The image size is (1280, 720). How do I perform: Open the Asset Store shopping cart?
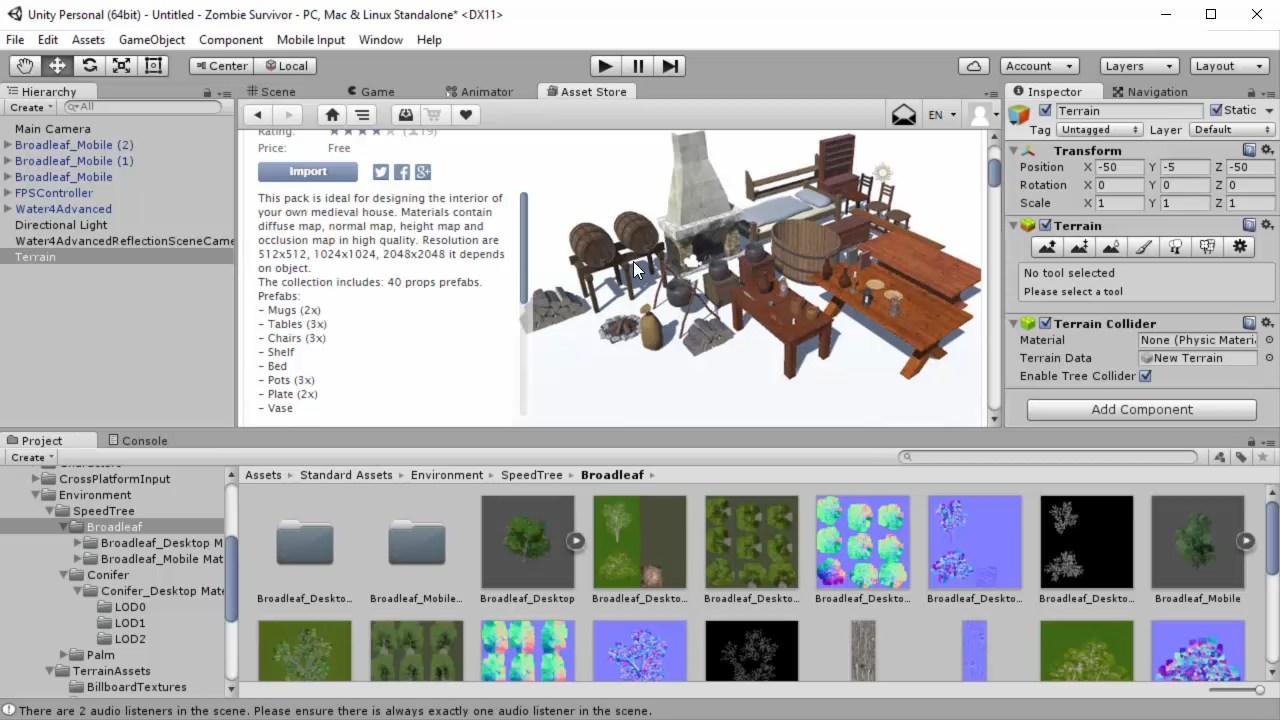click(434, 115)
